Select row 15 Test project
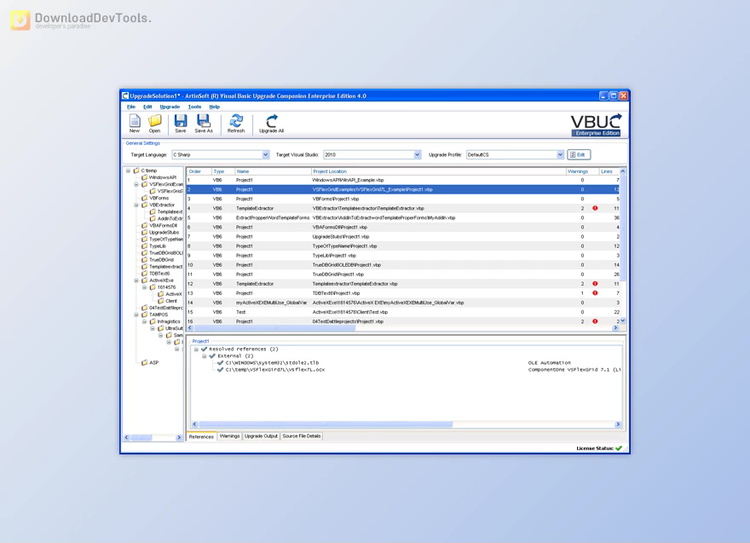The height and width of the screenshot is (543, 750). coord(403,312)
